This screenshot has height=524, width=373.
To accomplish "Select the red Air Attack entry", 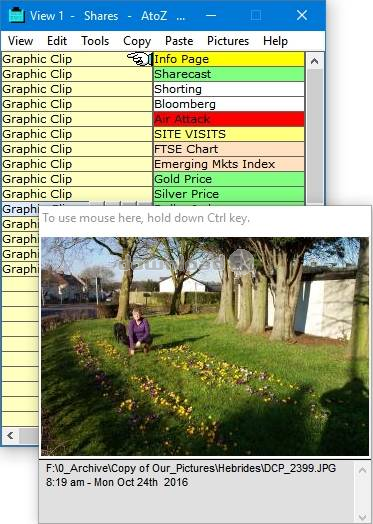I will [x=229, y=119].
